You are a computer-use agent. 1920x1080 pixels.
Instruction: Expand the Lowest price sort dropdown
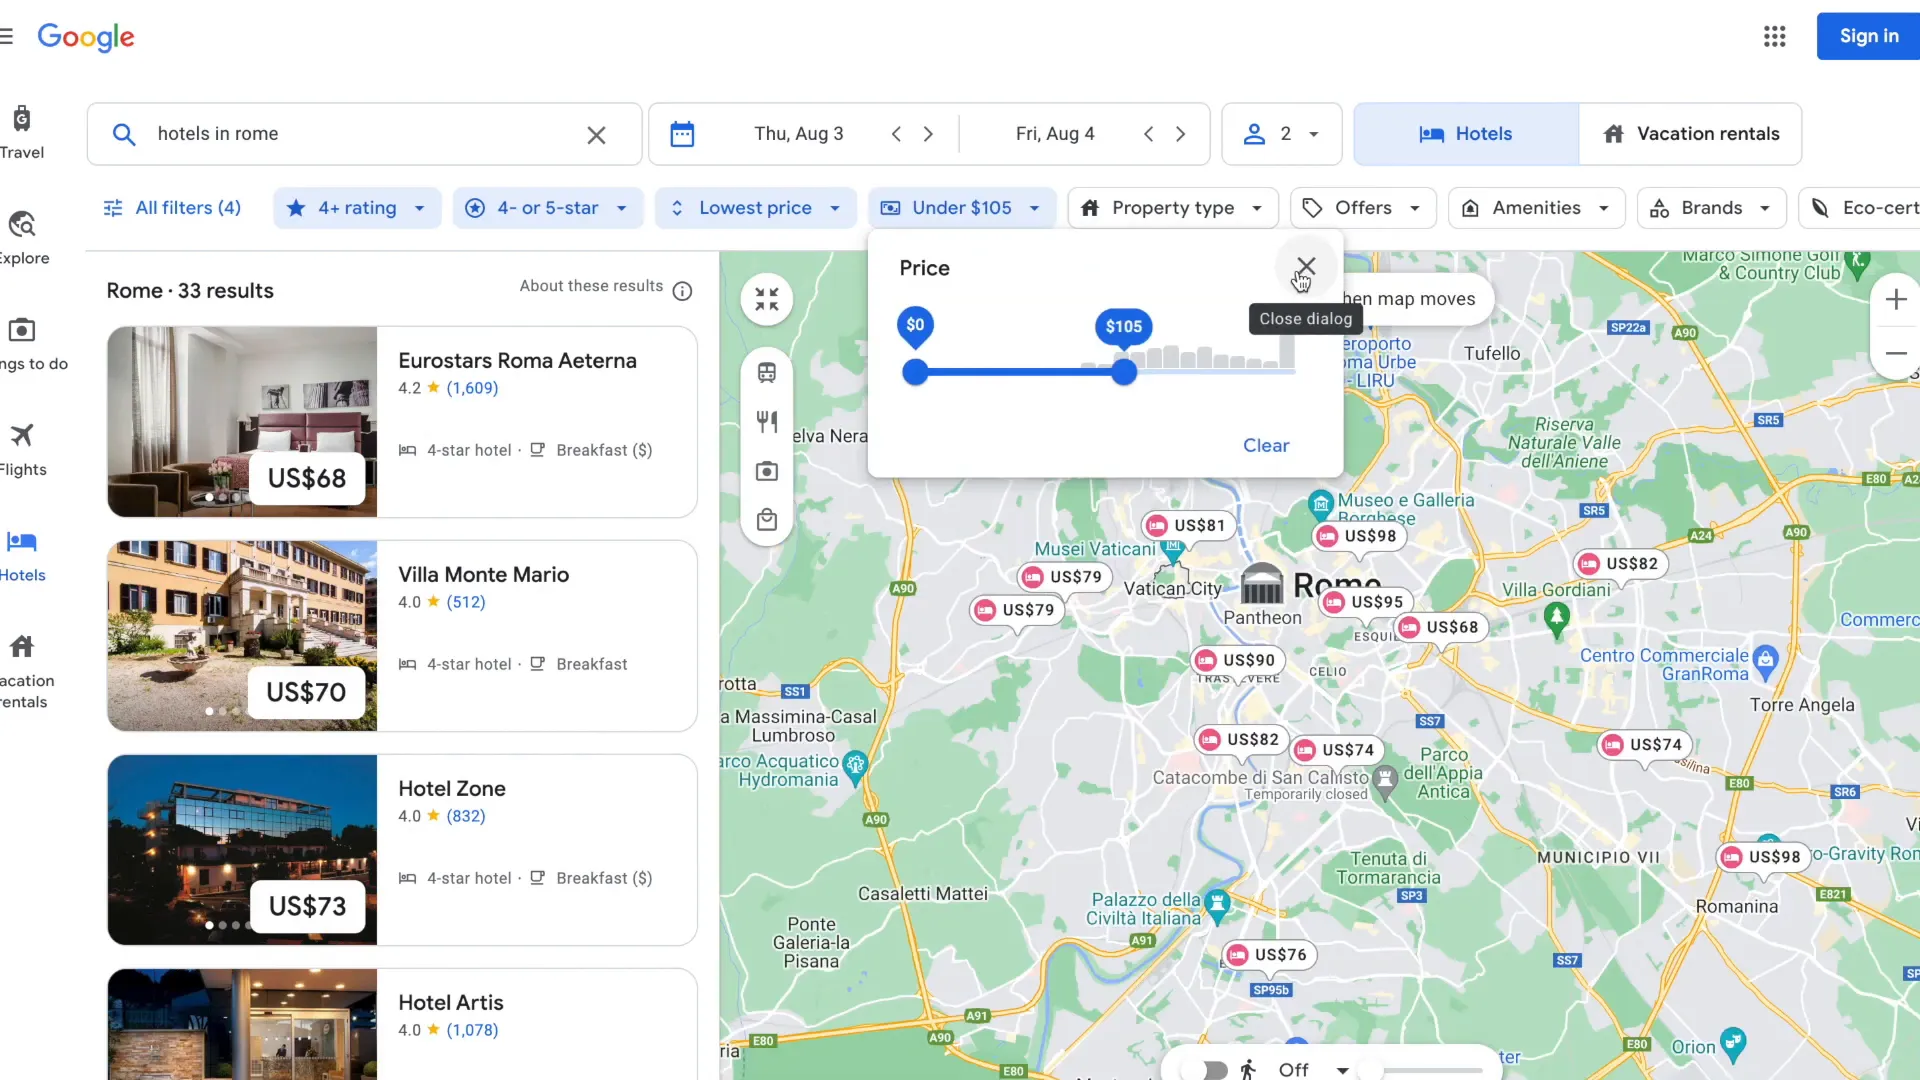click(x=756, y=208)
